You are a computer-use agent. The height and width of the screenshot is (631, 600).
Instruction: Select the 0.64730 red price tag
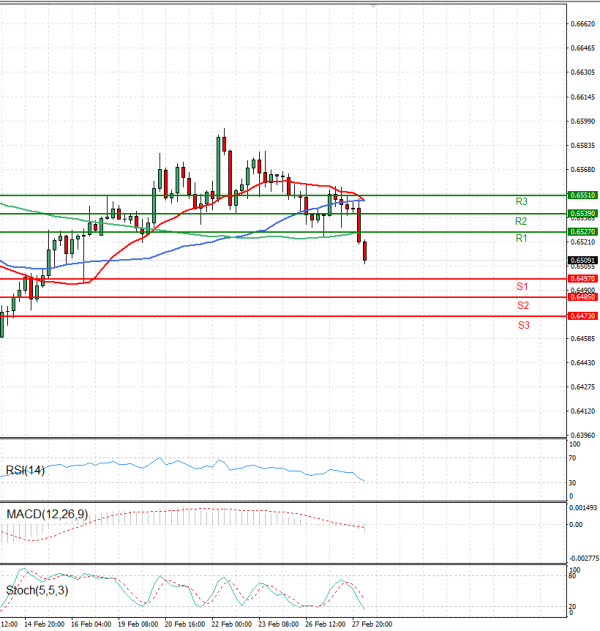583,316
